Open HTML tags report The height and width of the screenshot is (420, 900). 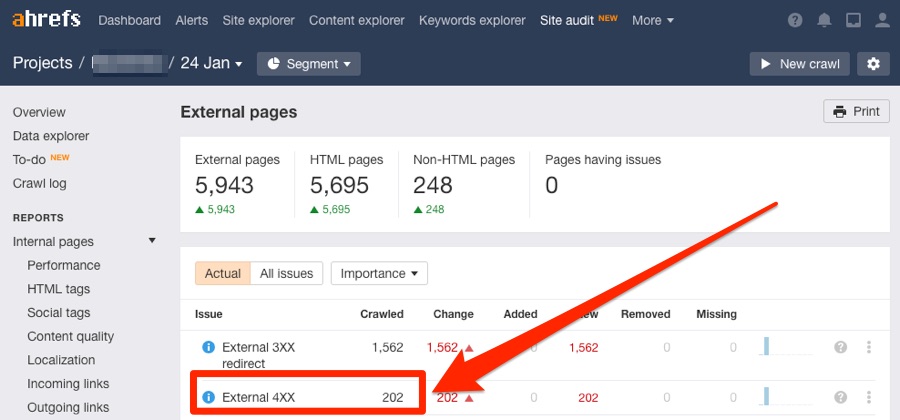click(59, 289)
